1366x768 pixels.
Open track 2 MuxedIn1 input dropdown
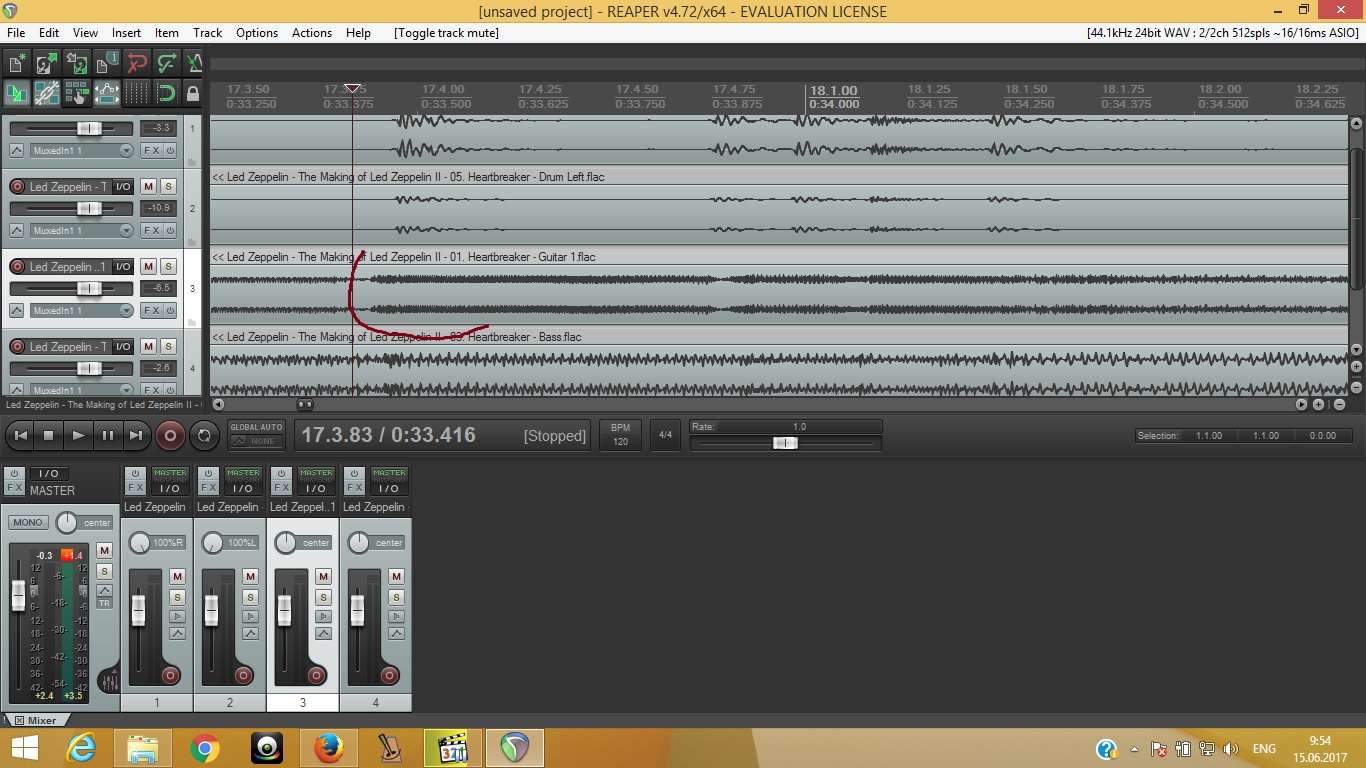tap(82, 231)
